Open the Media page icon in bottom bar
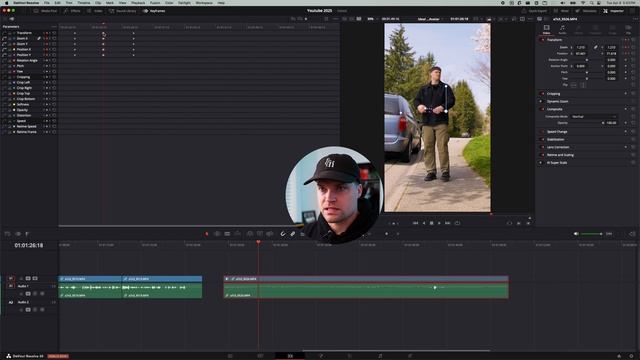640x360 pixels. [x=230, y=356]
